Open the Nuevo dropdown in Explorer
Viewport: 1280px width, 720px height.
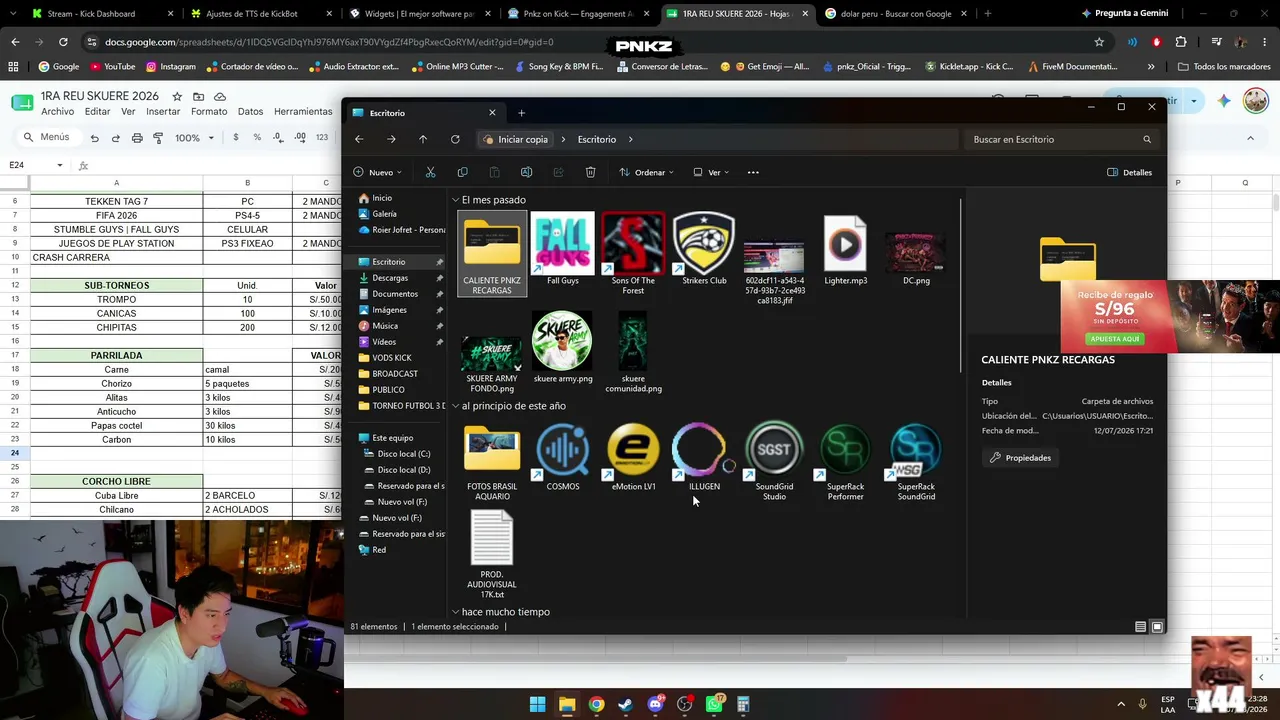pyautogui.click(x=377, y=172)
